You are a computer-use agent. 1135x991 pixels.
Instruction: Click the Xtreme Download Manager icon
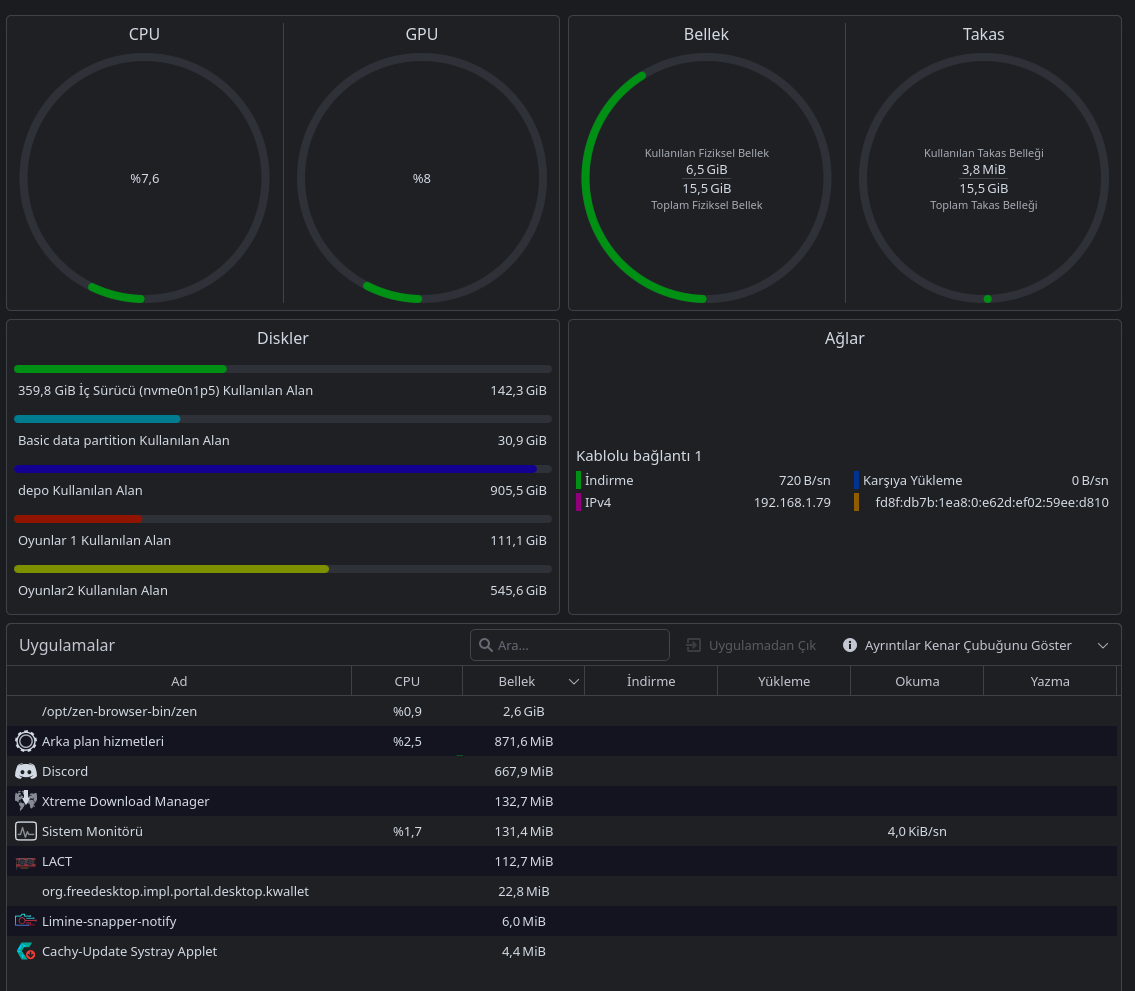click(x=26, y=801)
